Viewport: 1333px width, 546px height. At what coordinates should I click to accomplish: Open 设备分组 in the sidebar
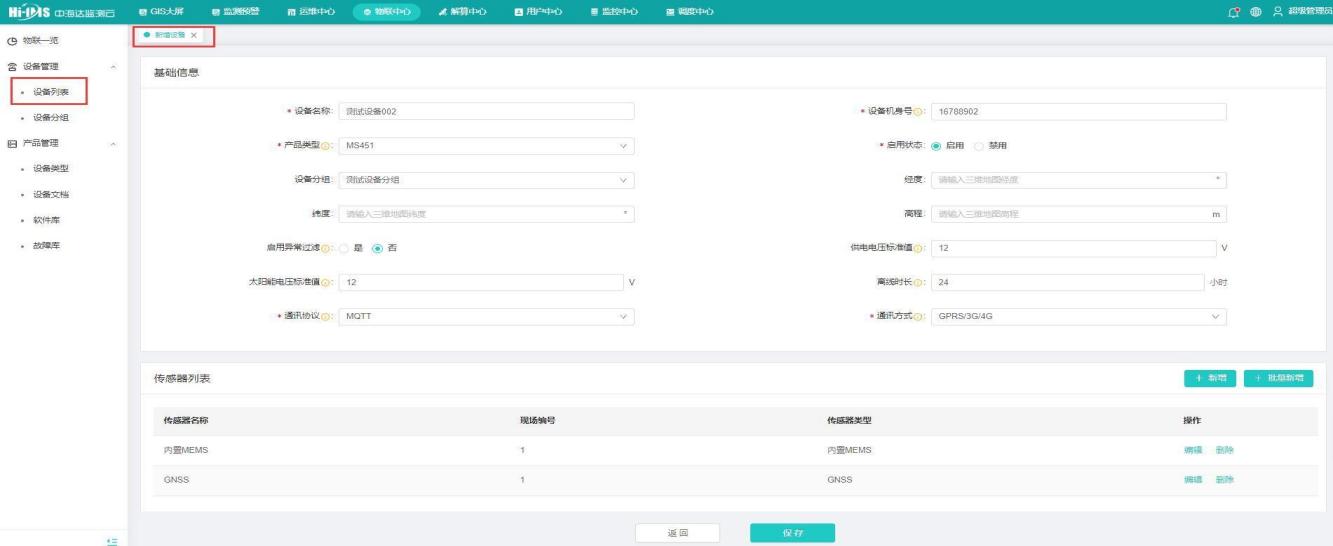point(50,118)
